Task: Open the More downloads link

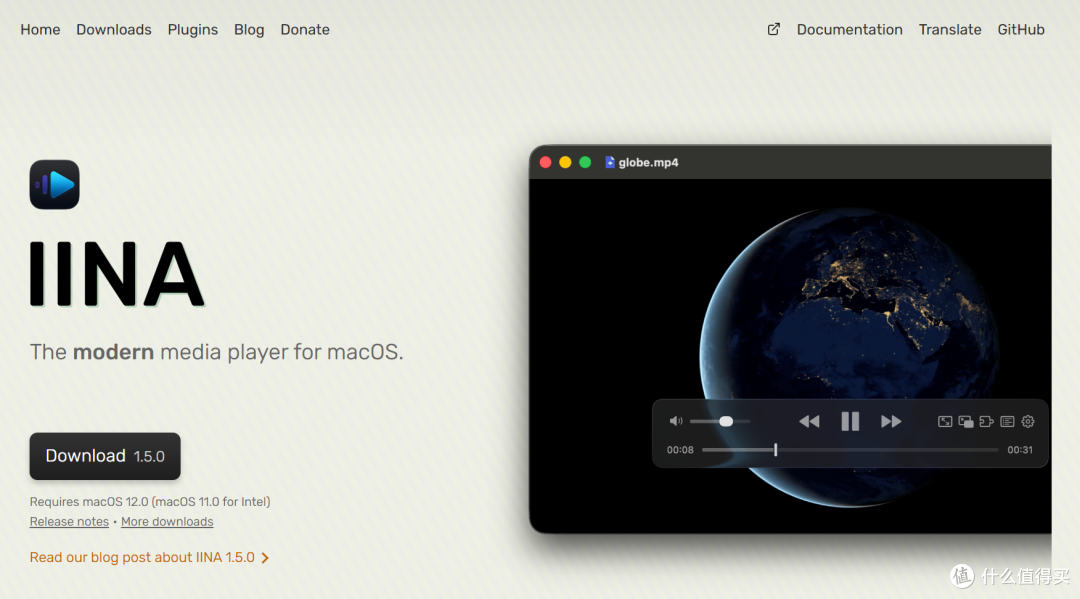Action: pos(167,522)
